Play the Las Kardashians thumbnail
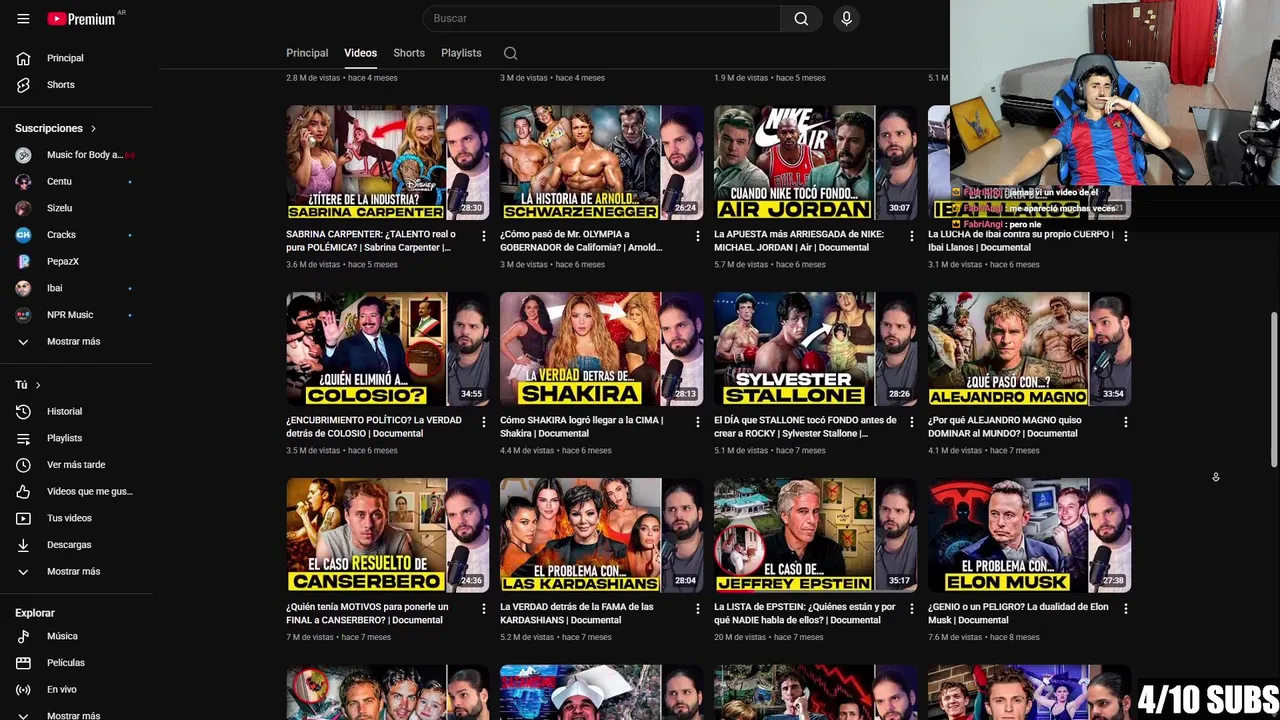Image resolution: width=1280 pixels, height=720 pixels. pos(601,535)
